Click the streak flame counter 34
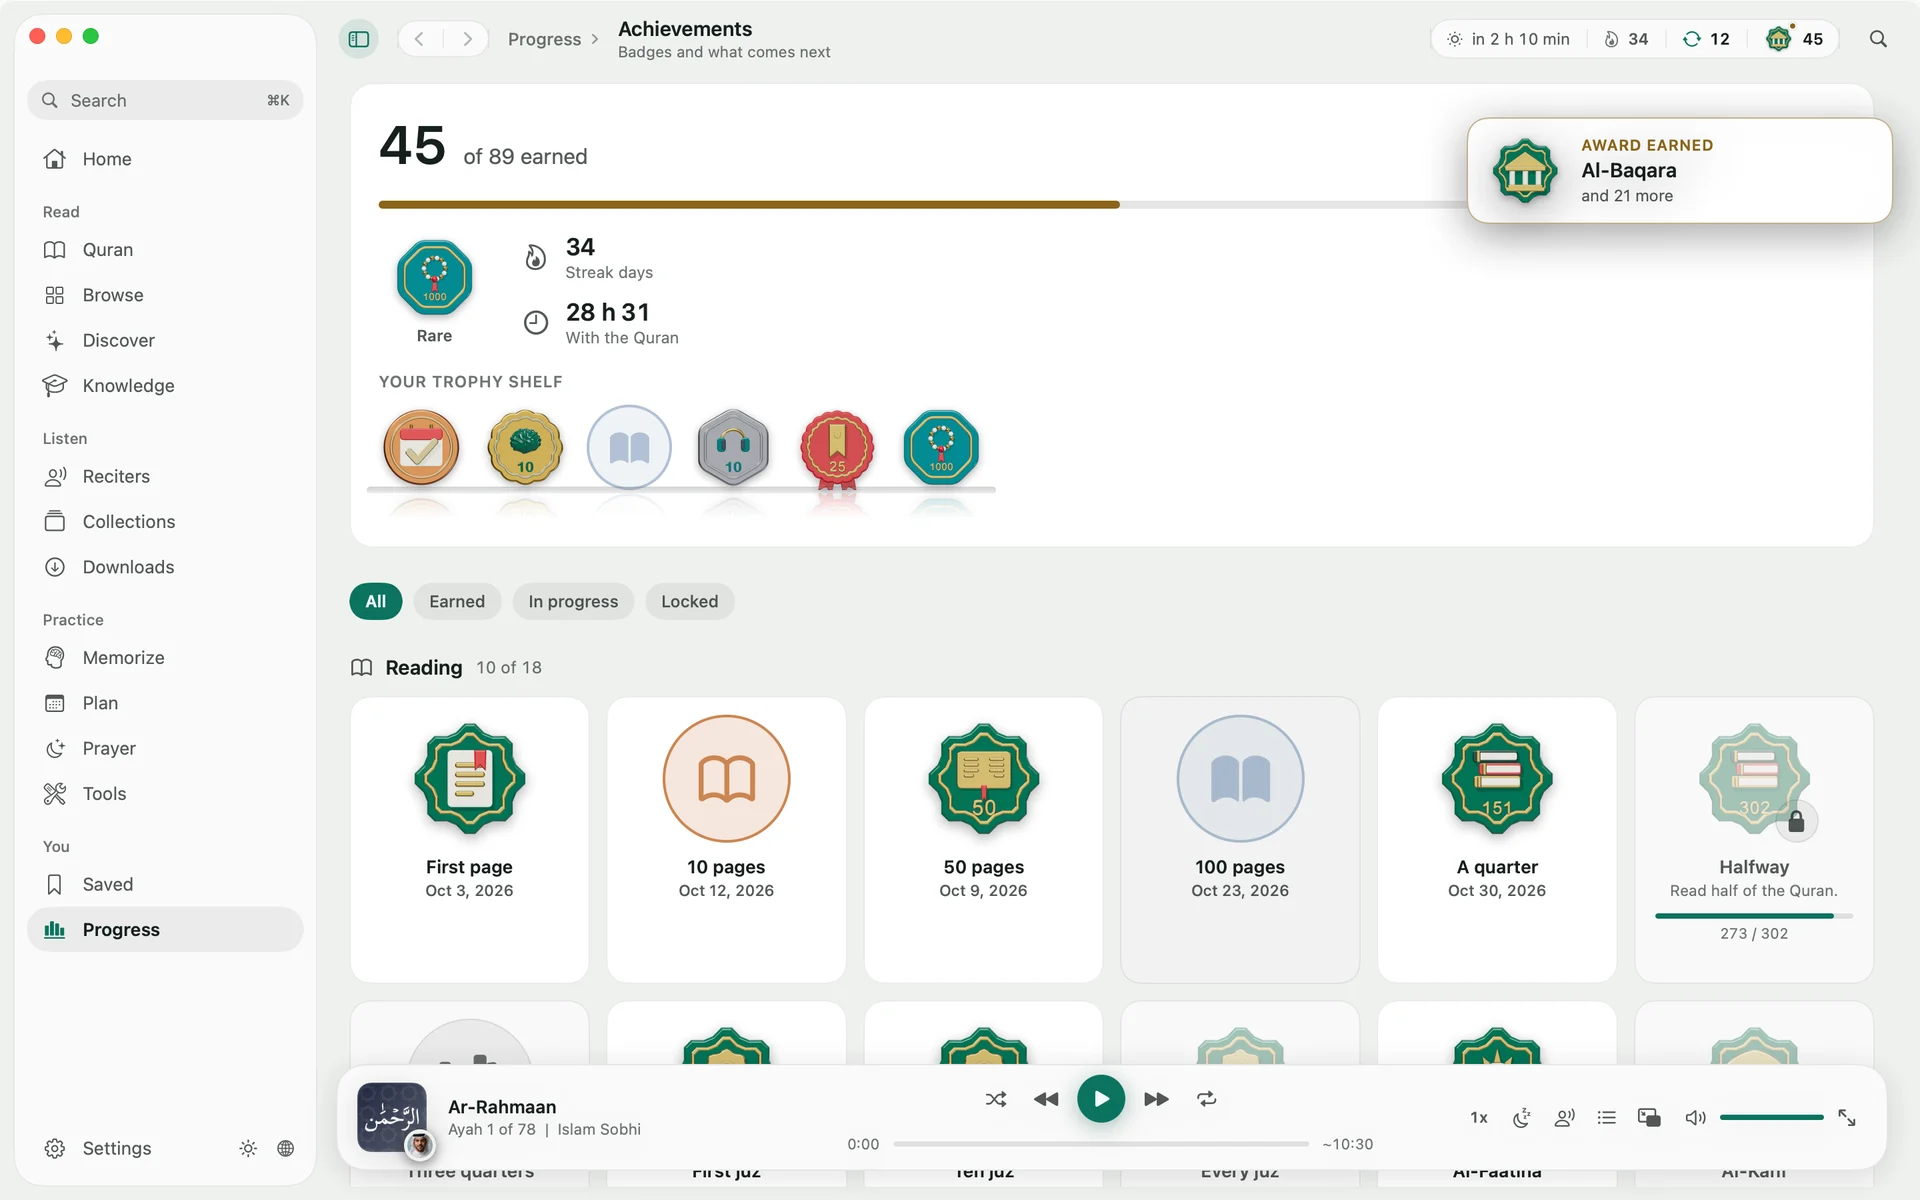1920x1200 pixels. pos(1625,39)
